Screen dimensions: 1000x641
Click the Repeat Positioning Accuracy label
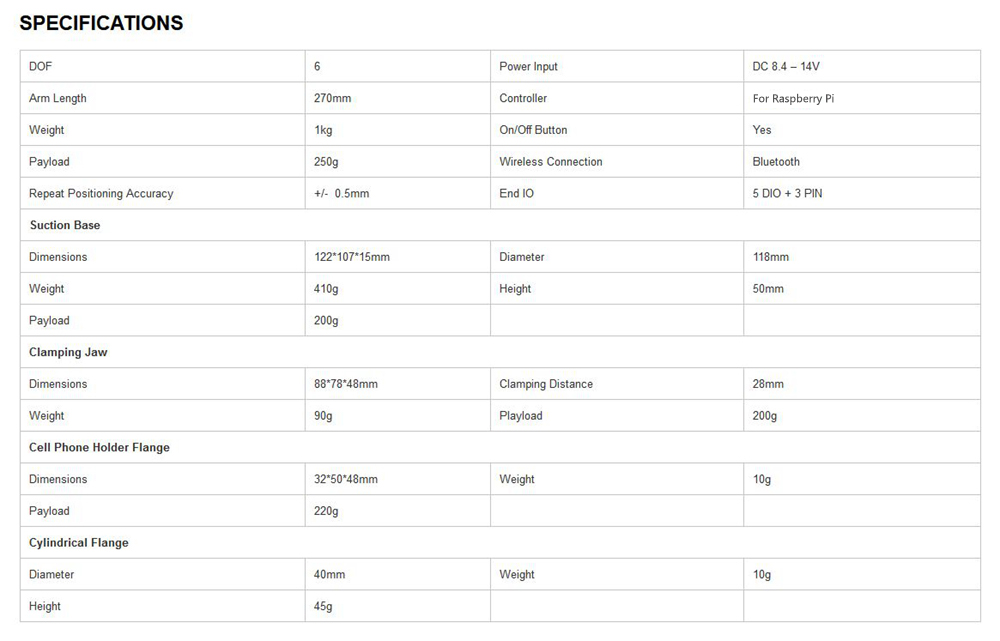[101, 194]
